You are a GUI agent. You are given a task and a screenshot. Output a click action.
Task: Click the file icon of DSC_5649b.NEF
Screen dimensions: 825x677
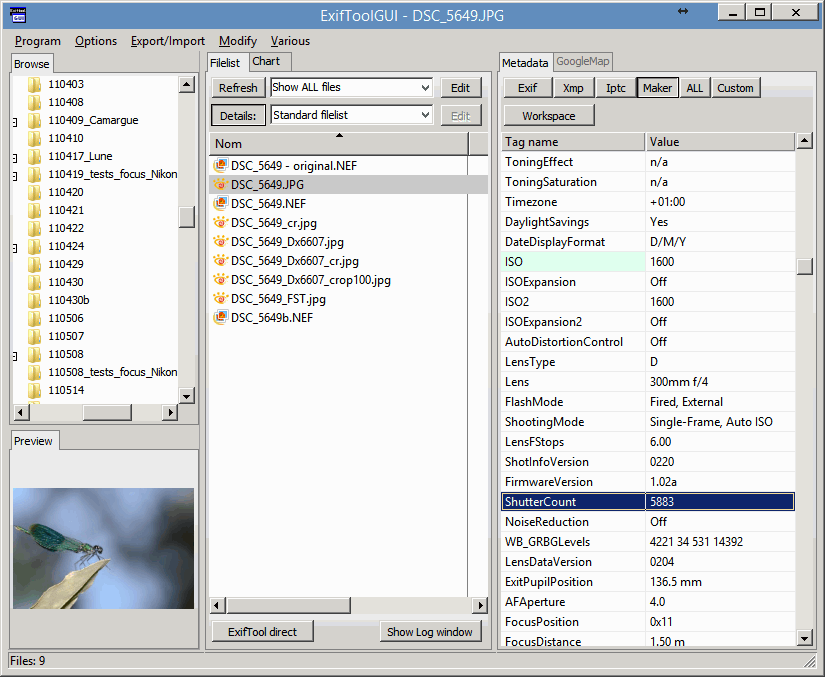[221, 317]
